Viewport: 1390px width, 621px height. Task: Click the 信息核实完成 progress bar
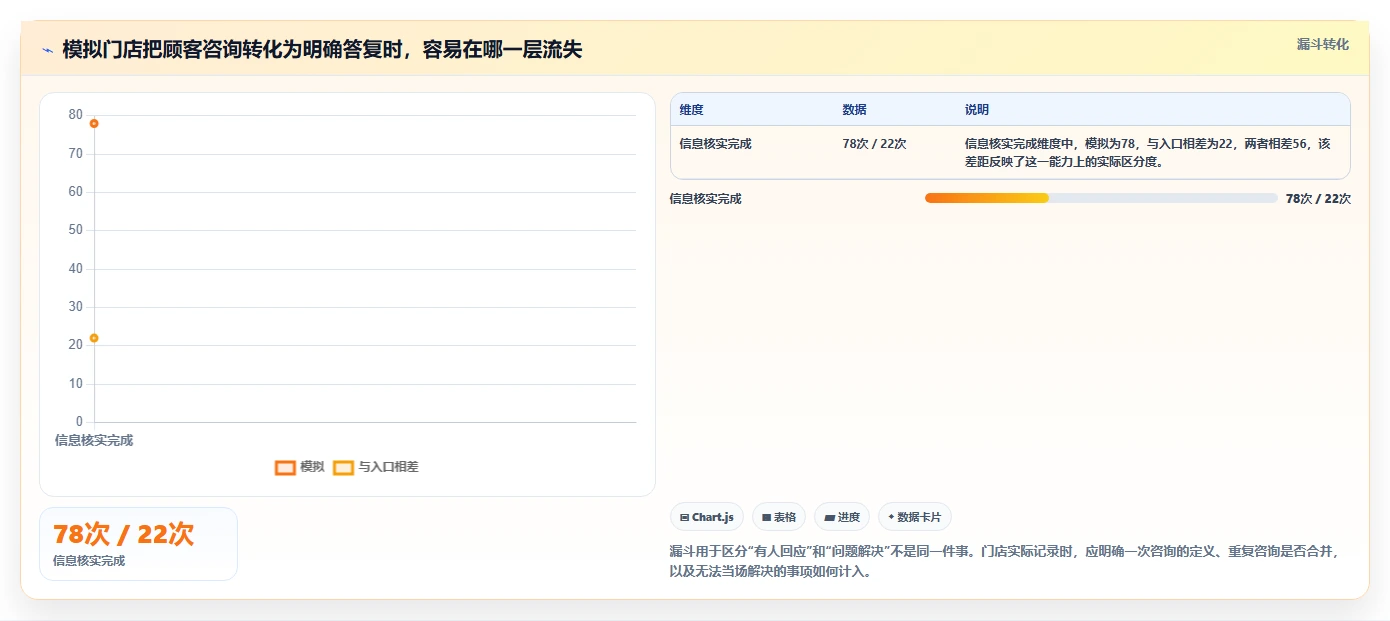(x=1101, y=198)
